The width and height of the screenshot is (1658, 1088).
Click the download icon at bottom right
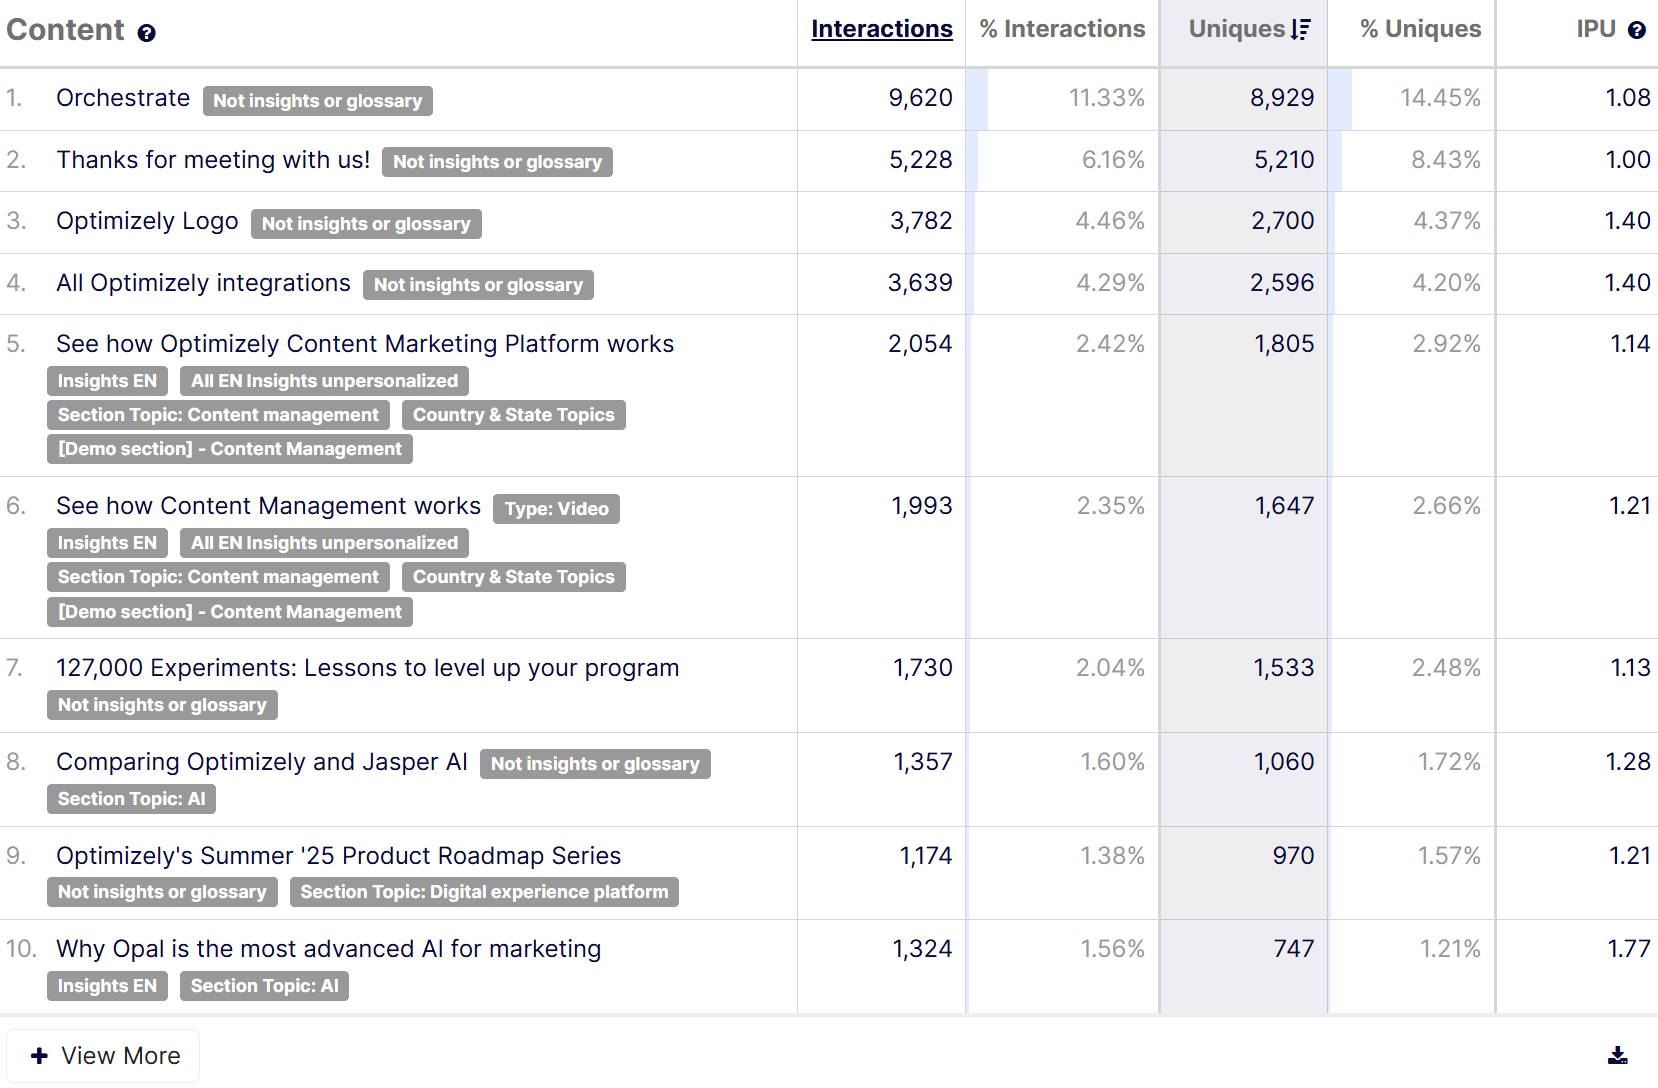coord(1617,1055)
